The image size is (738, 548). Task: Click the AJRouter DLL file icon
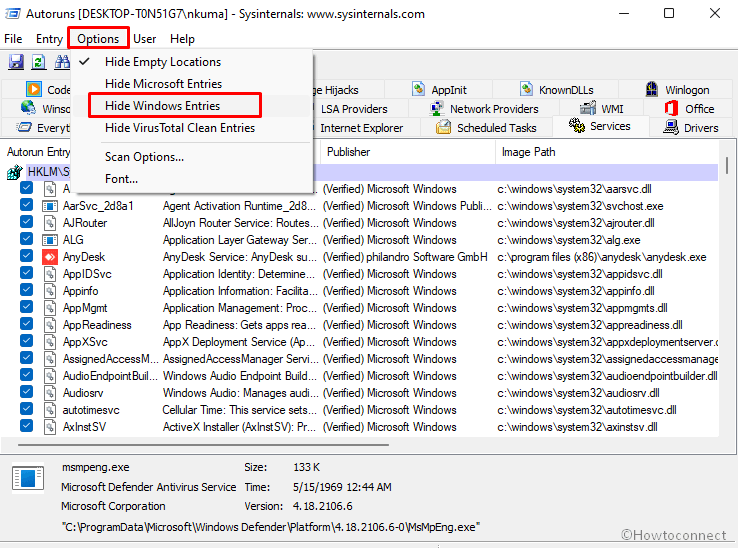coord(49,223)
